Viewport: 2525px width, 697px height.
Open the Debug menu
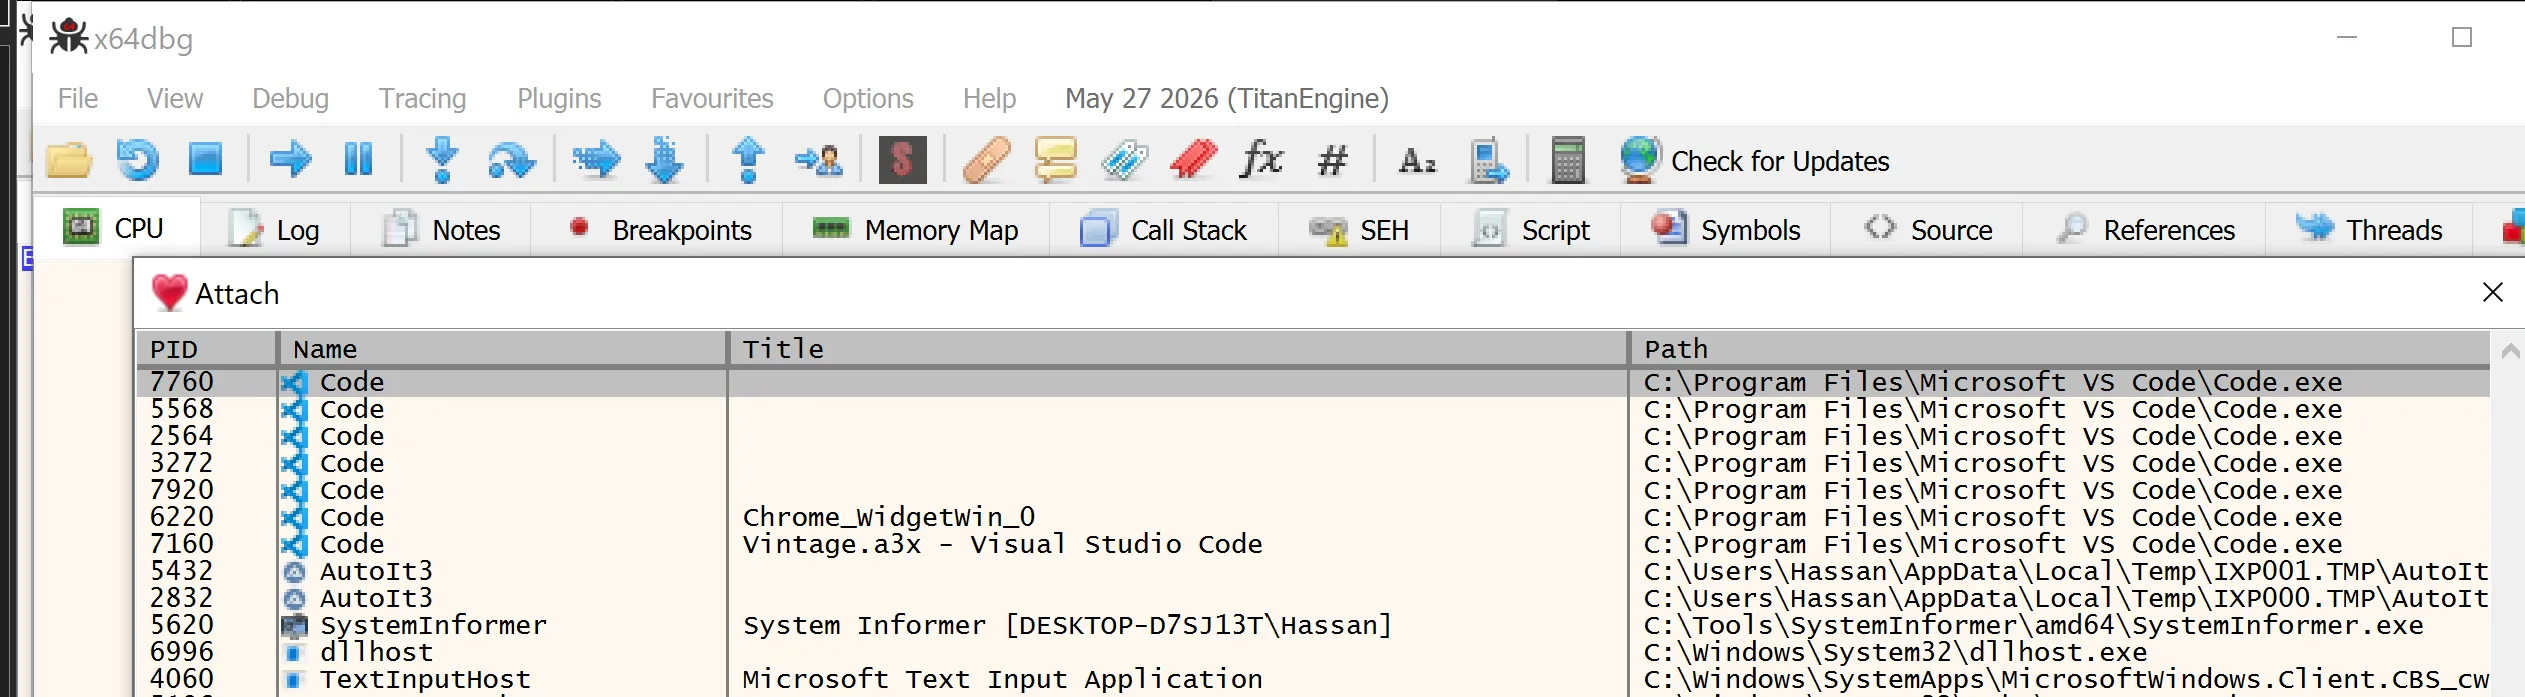tap(290, 98)
